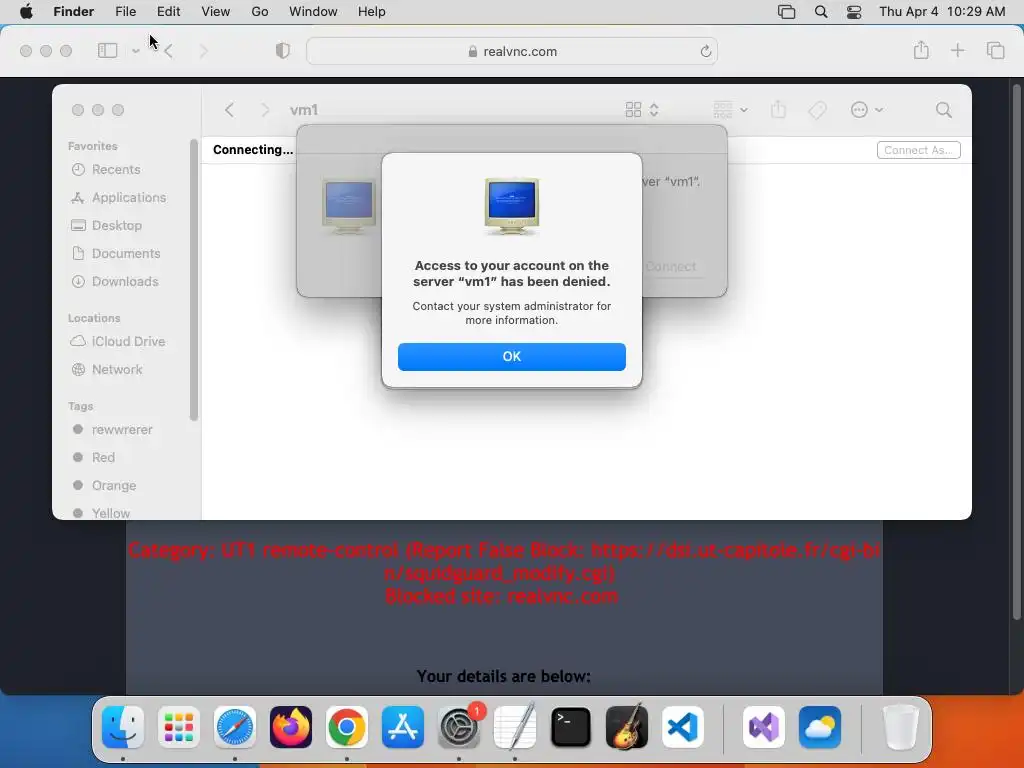Image resolution: width=1024 pixels, height=768 pixels.
Task: Reload the realvnc.com page
Action: click(x=705, y=51)
